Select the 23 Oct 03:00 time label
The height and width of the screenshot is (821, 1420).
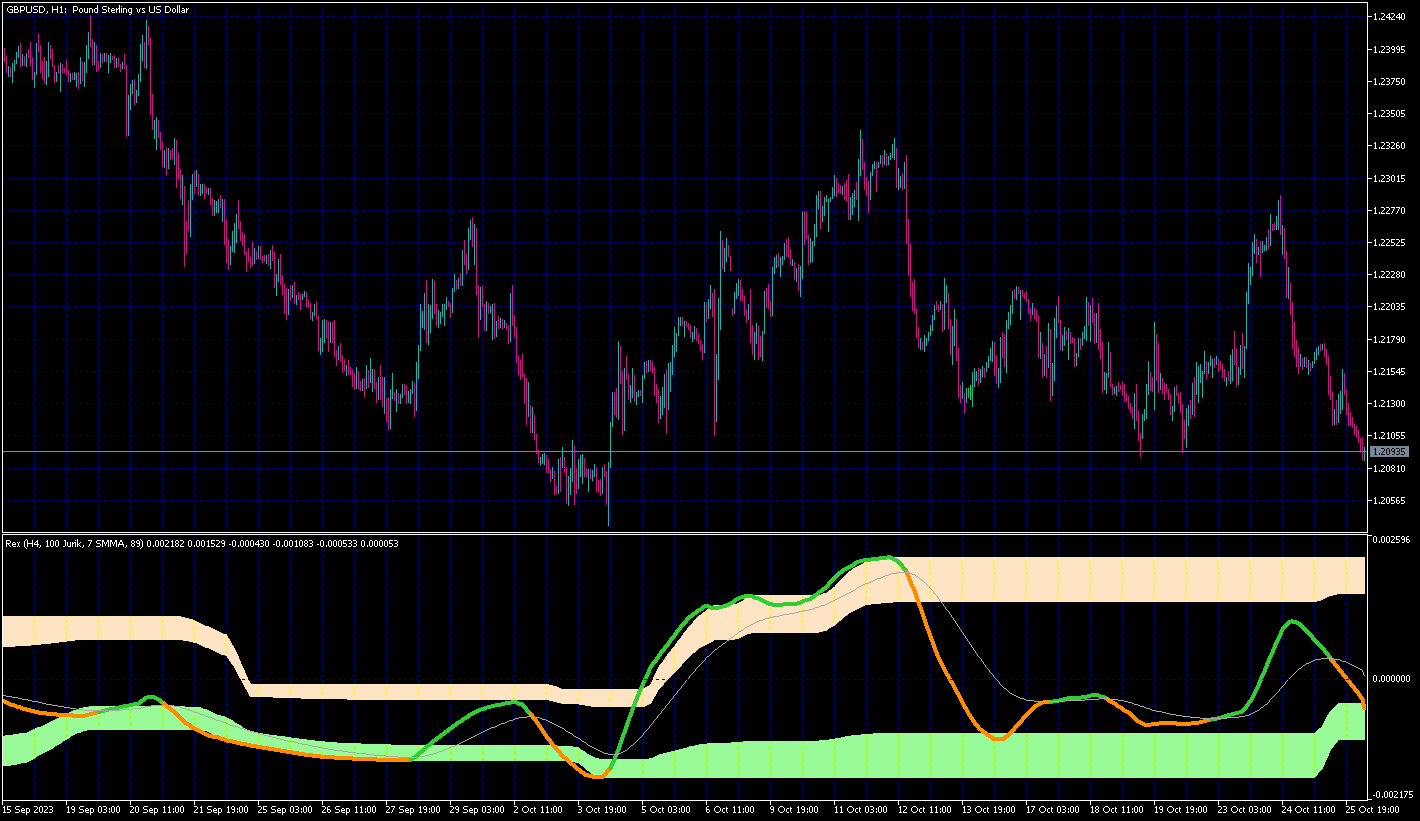1245,809
